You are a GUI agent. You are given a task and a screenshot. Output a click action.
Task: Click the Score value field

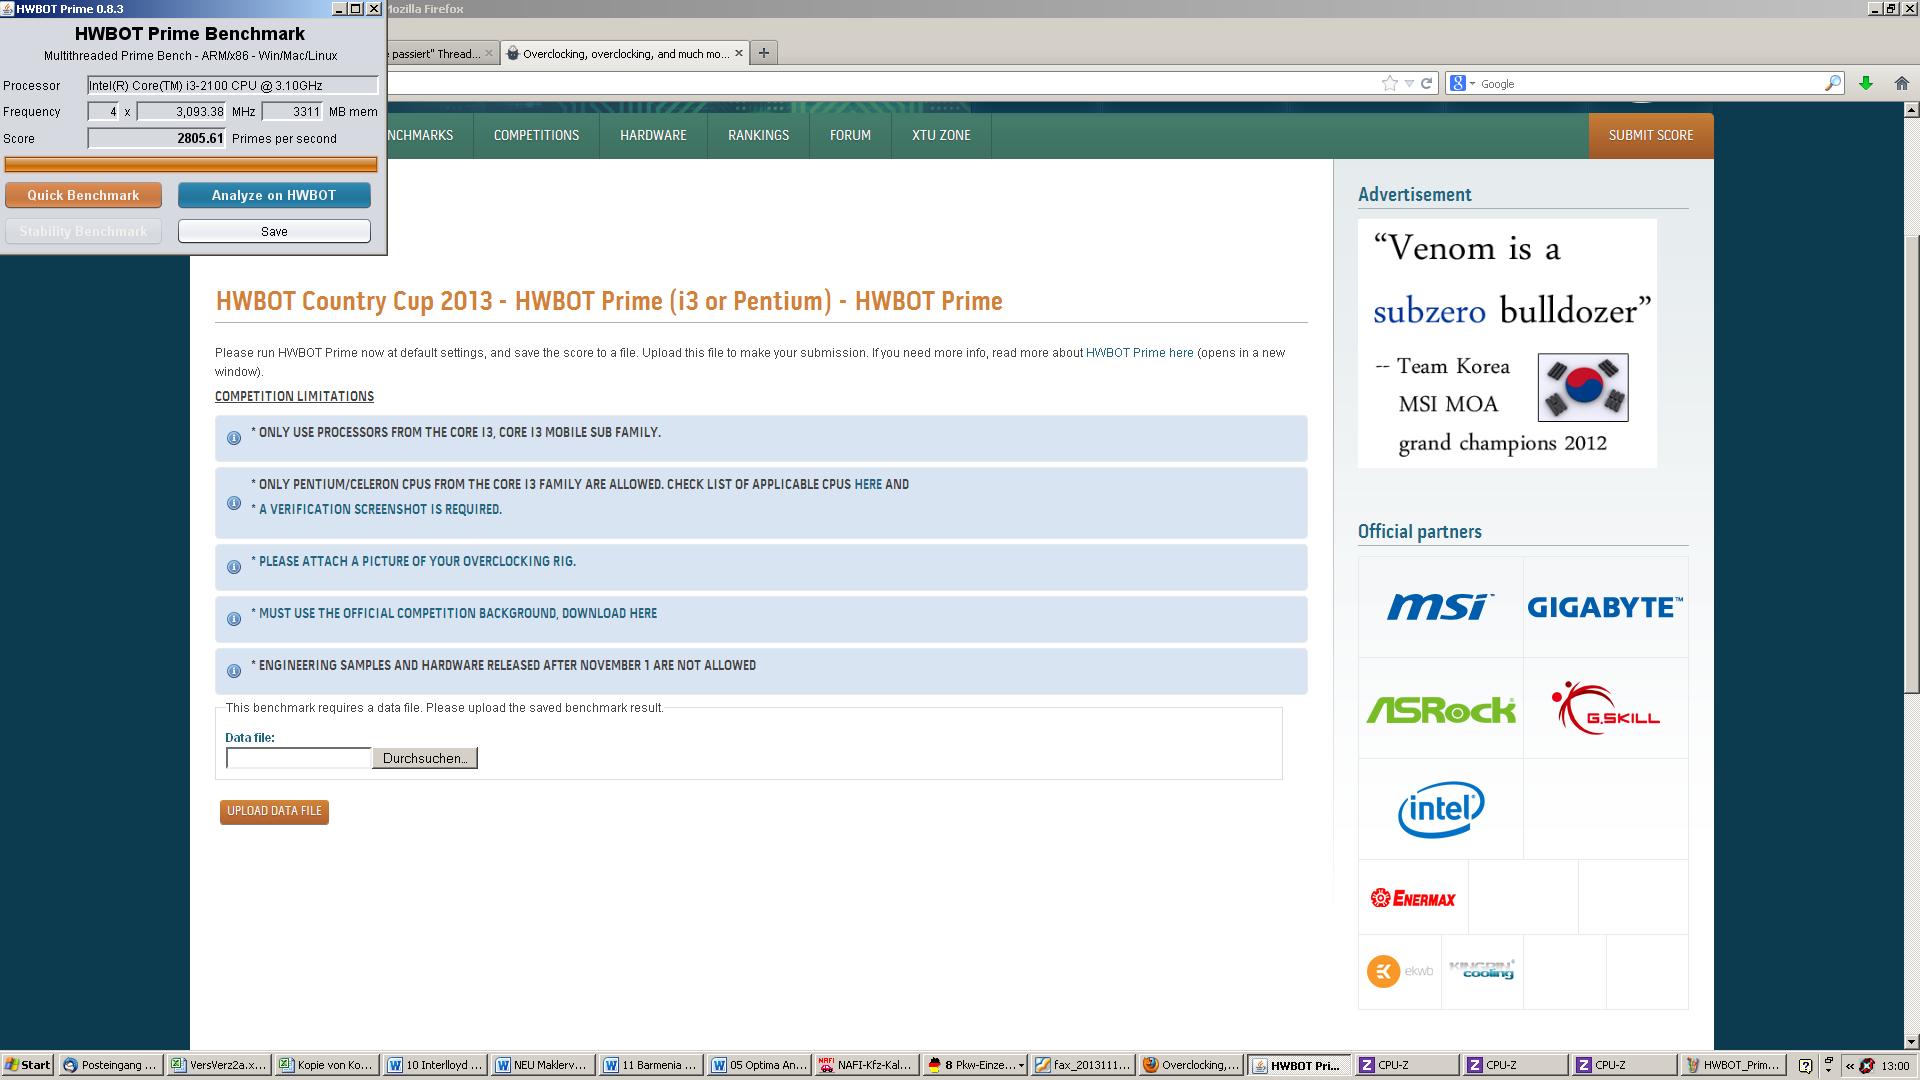point(157,138)
